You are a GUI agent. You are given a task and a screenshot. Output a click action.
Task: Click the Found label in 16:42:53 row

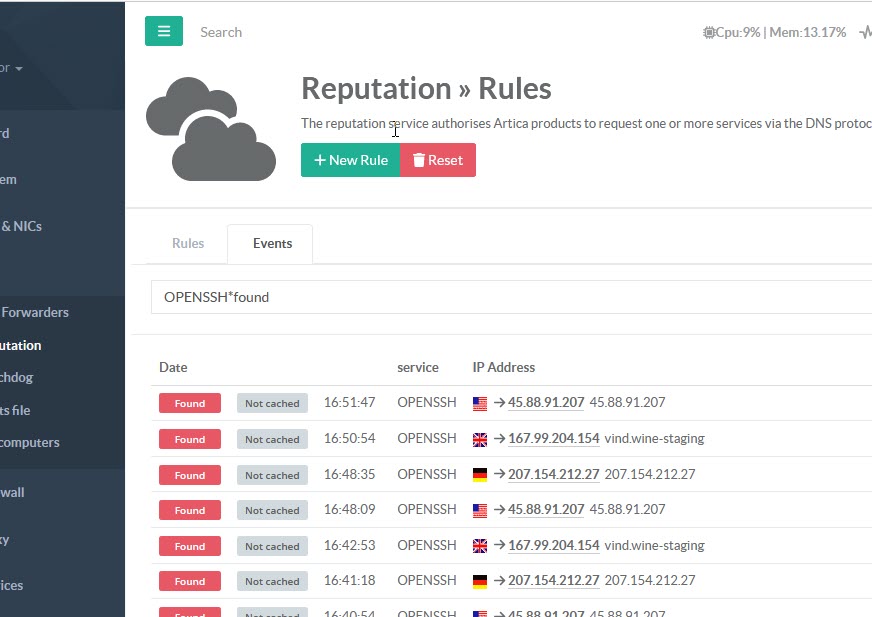click(190, 546)
